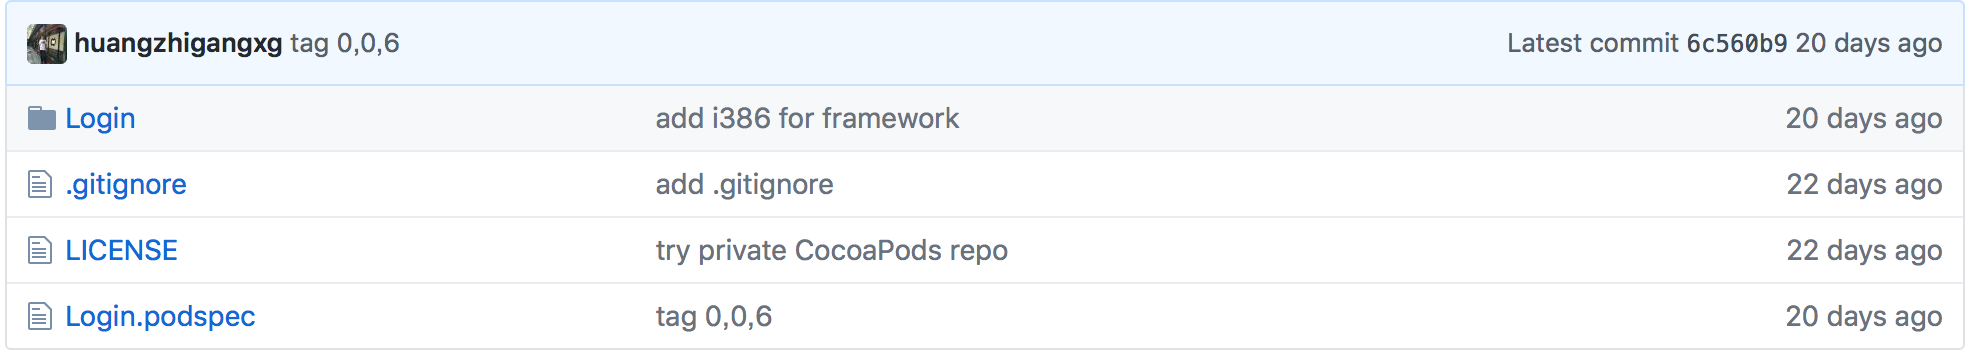Open the .gitignore file
This screenshot has height=360, width=1972.
(126, 184)
